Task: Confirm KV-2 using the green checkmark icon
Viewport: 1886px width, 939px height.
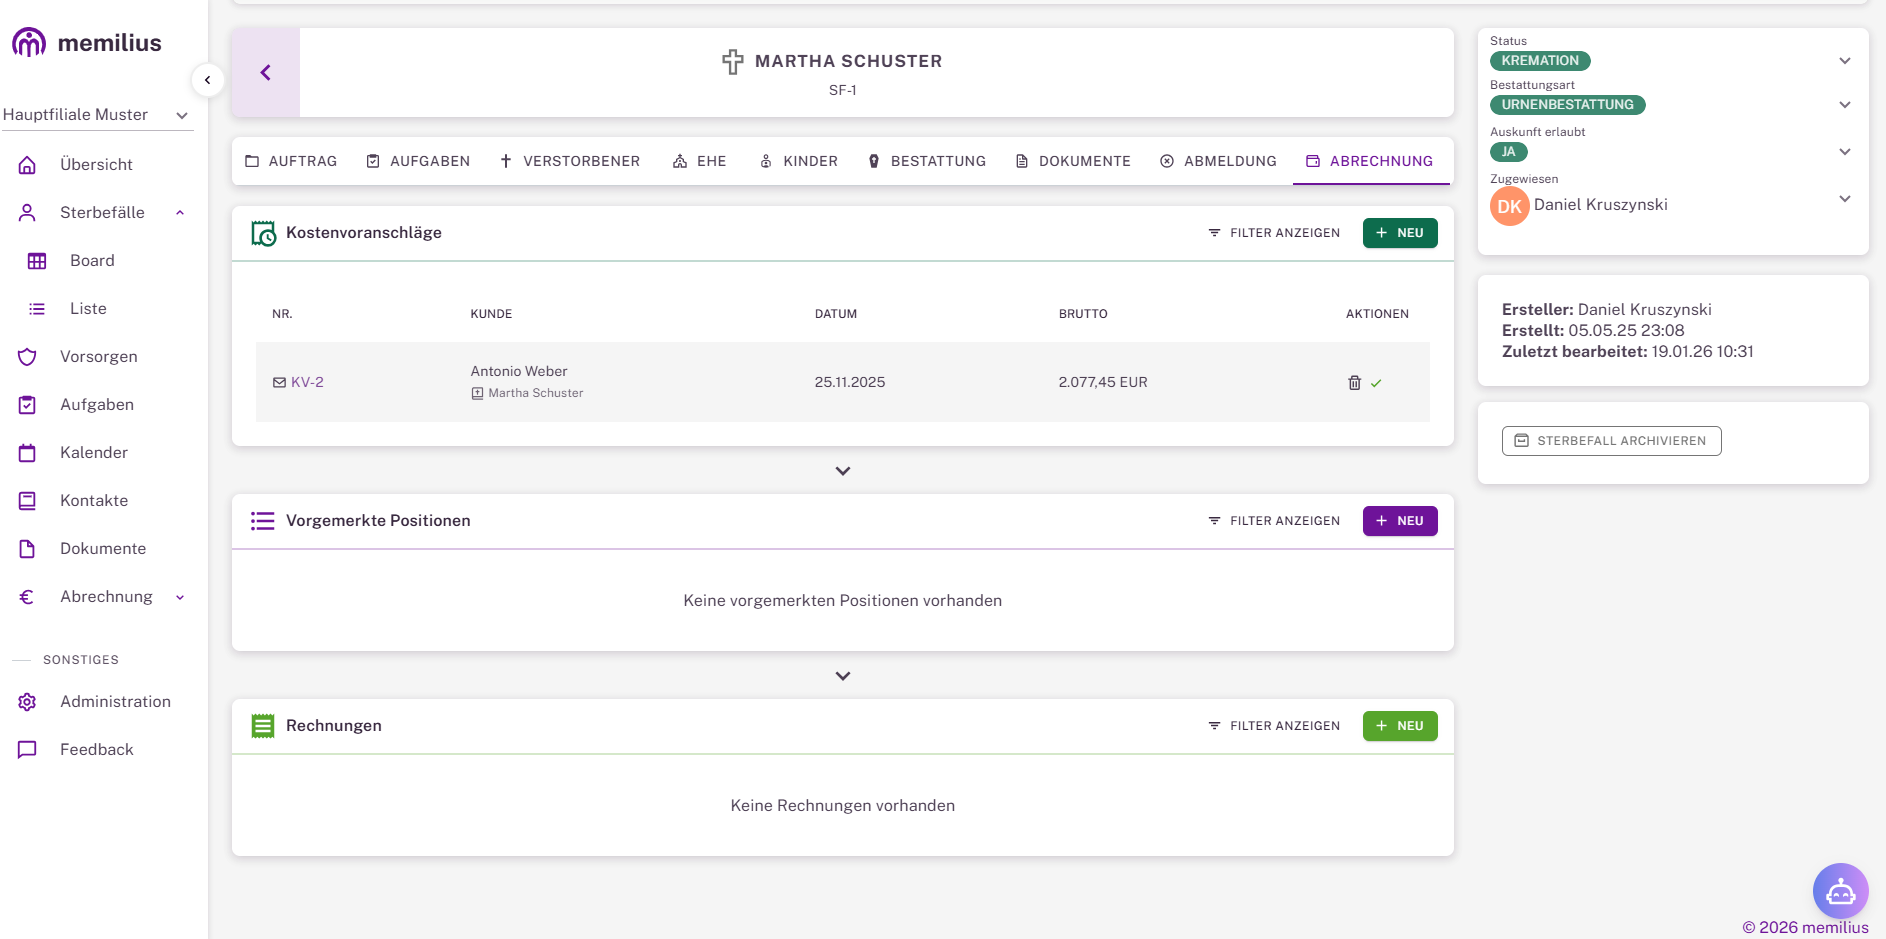Action: pos(1376,383)
